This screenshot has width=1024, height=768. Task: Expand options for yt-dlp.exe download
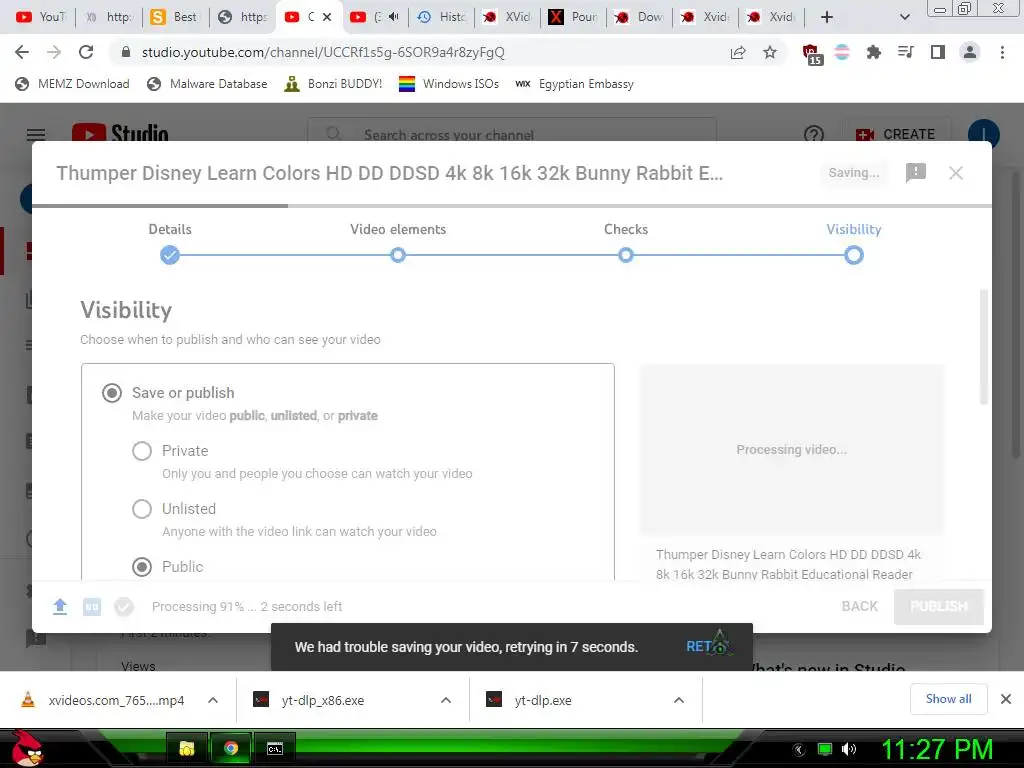coord(679,700)
